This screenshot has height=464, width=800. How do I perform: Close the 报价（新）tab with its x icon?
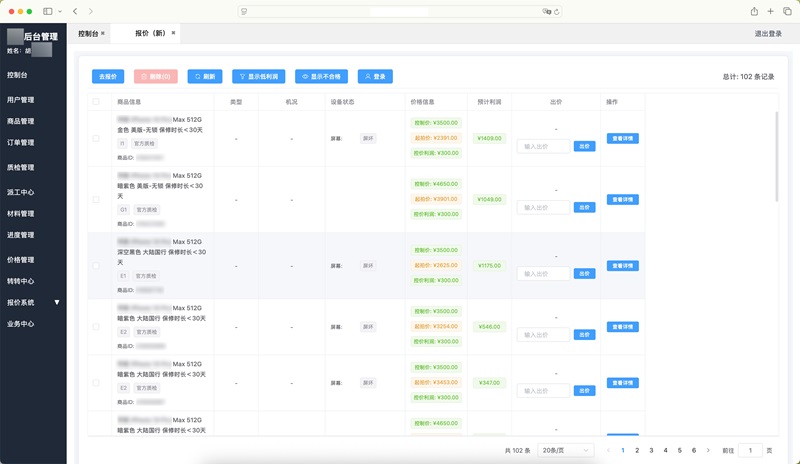point(174,33)
